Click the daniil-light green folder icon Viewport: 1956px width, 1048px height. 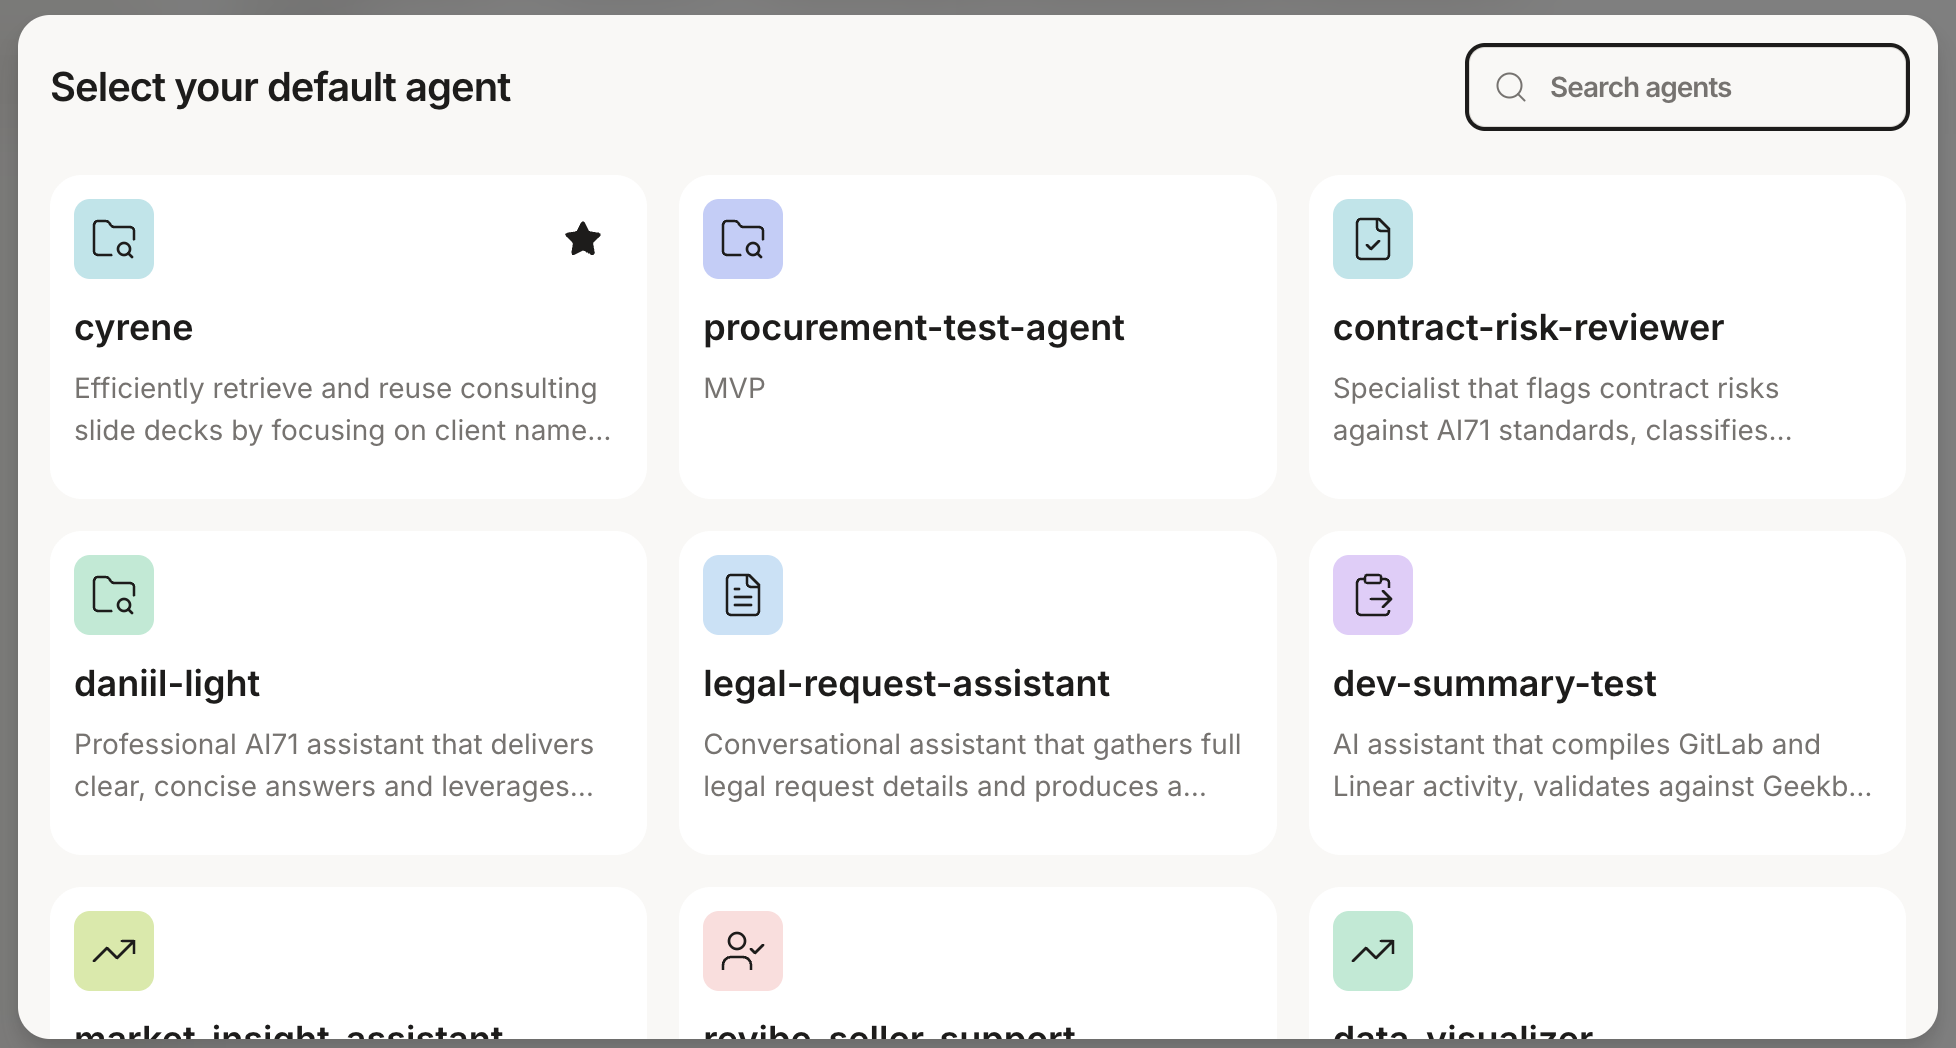tap(114, 595)
